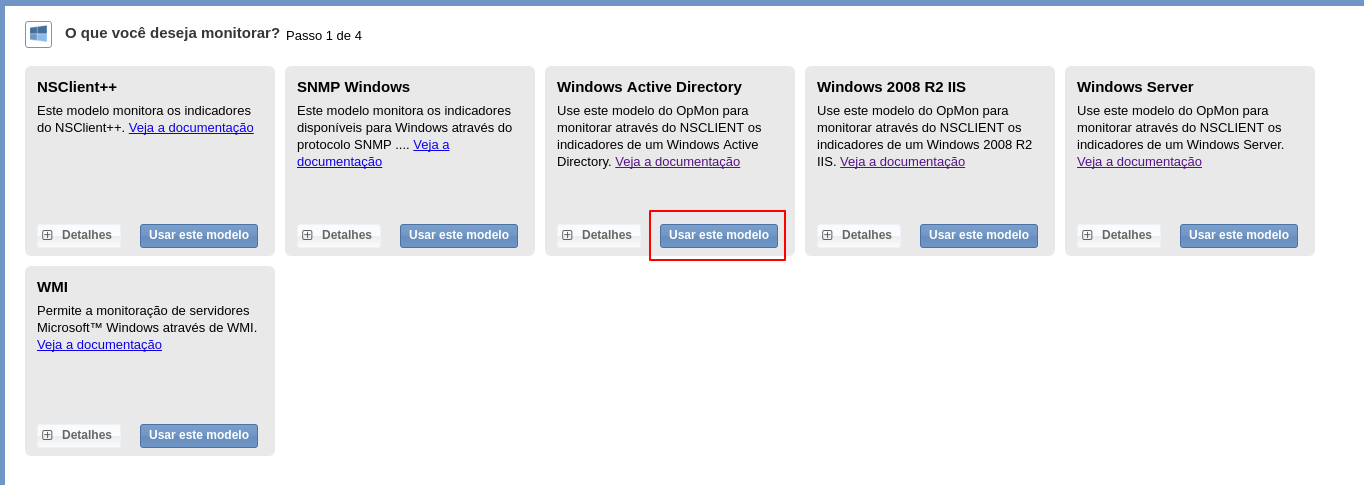Open WMI documentation link
This screenshot has height=485, width=1364.
(99, 345)
